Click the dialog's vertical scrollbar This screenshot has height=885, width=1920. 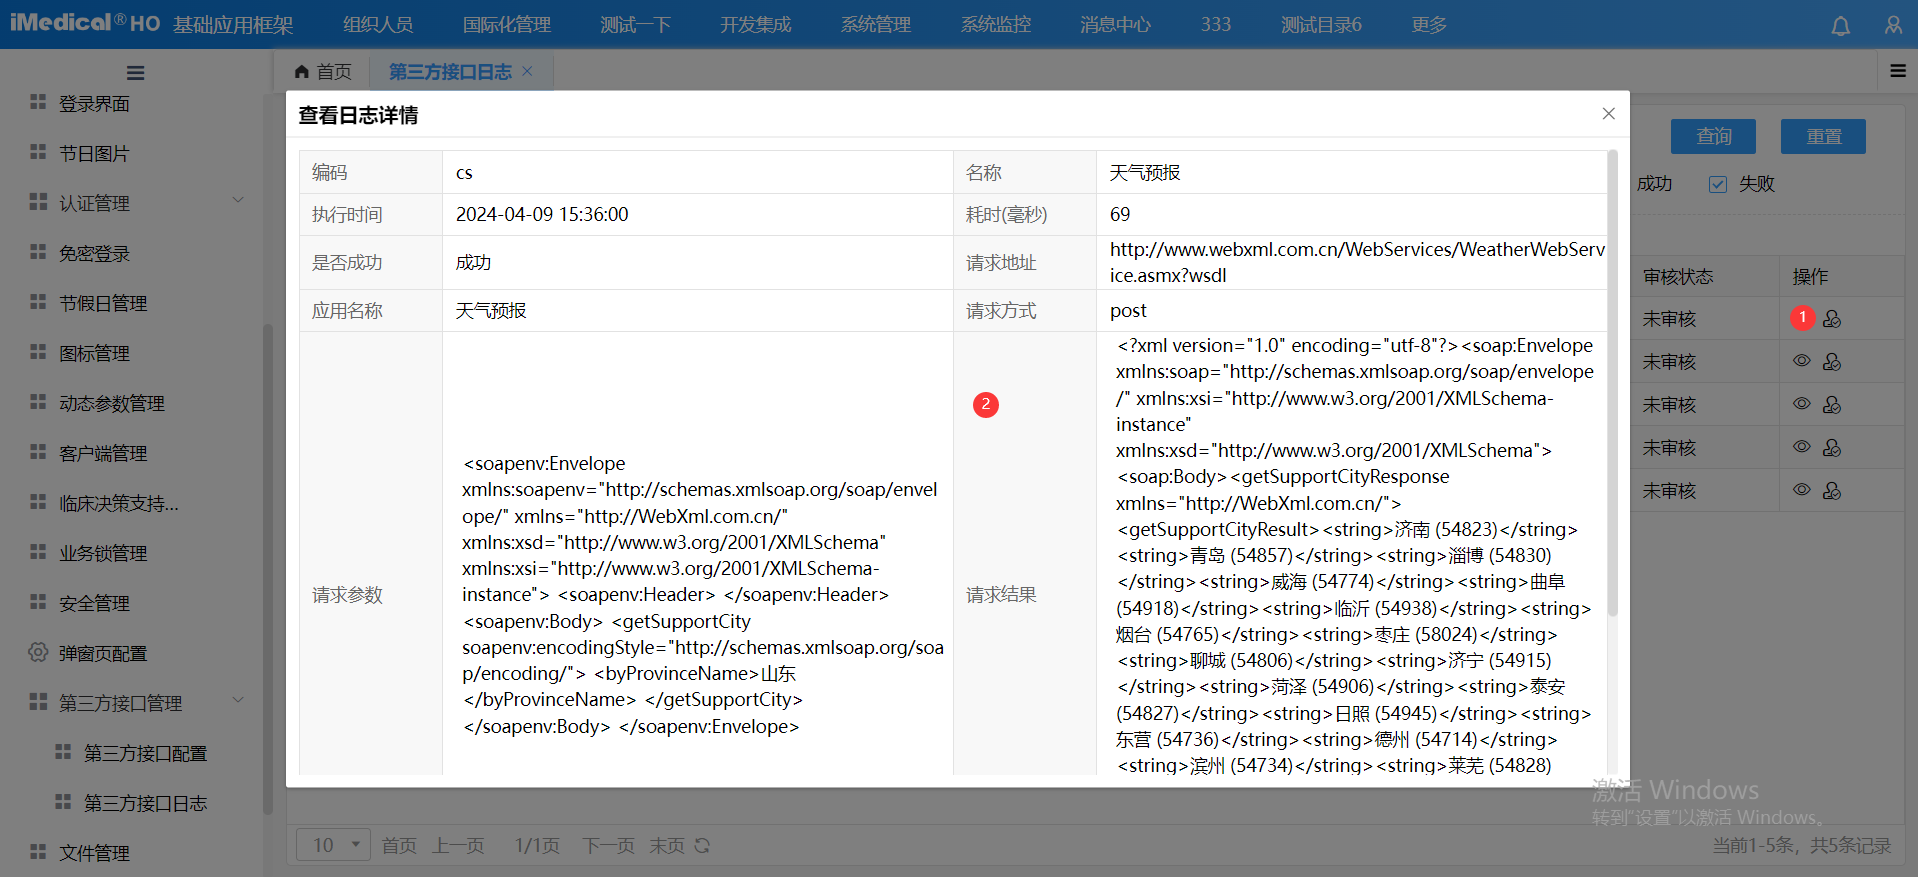click(x=1611, y=380)
